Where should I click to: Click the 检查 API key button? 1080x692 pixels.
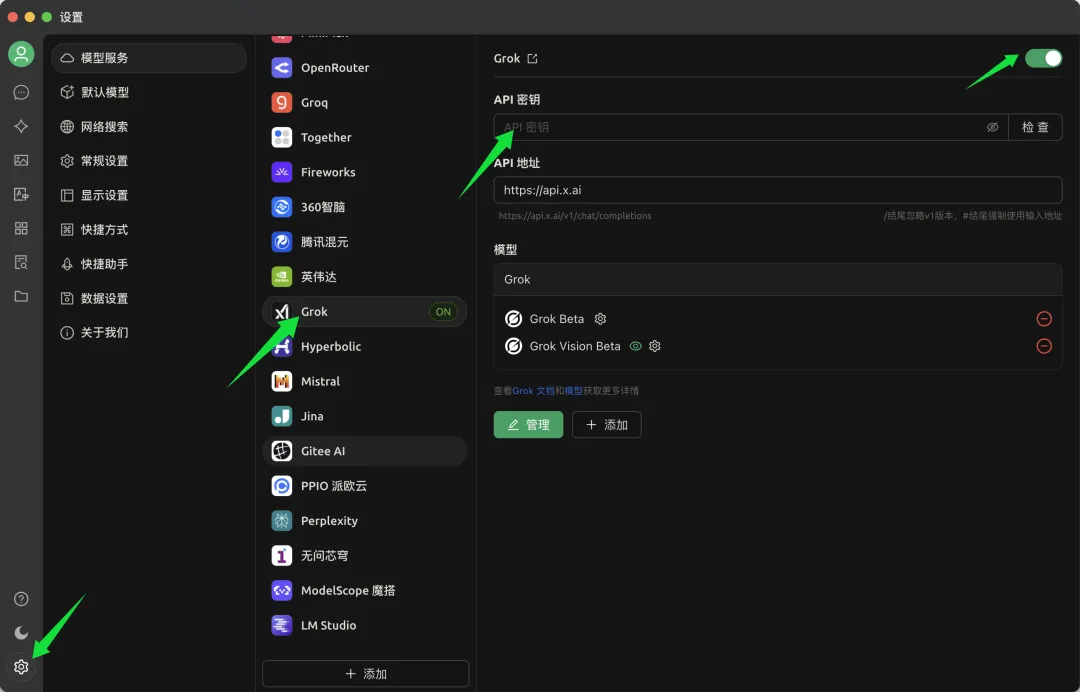[x=1035, y=127]
